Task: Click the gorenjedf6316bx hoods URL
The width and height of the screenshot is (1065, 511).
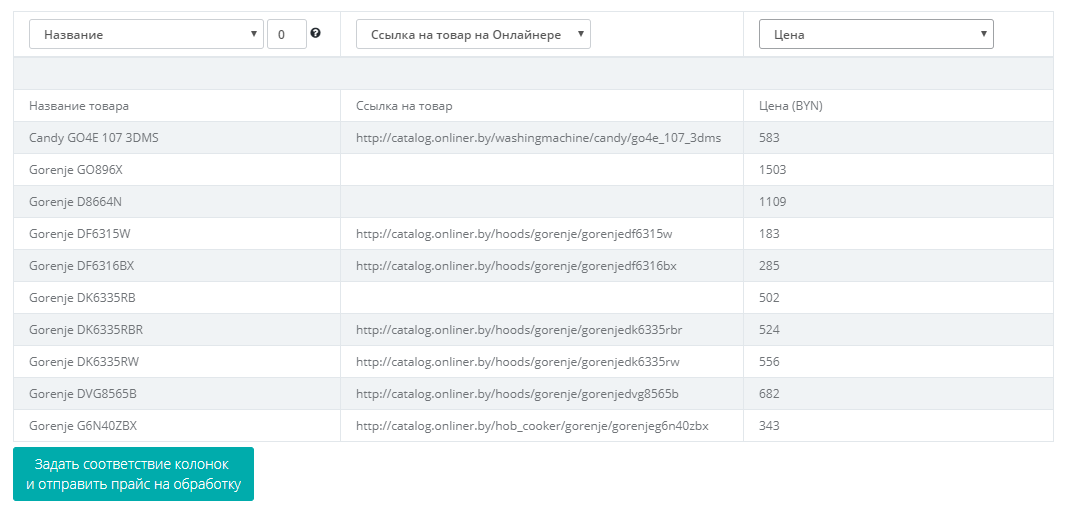Action: [x=516, y=266]
